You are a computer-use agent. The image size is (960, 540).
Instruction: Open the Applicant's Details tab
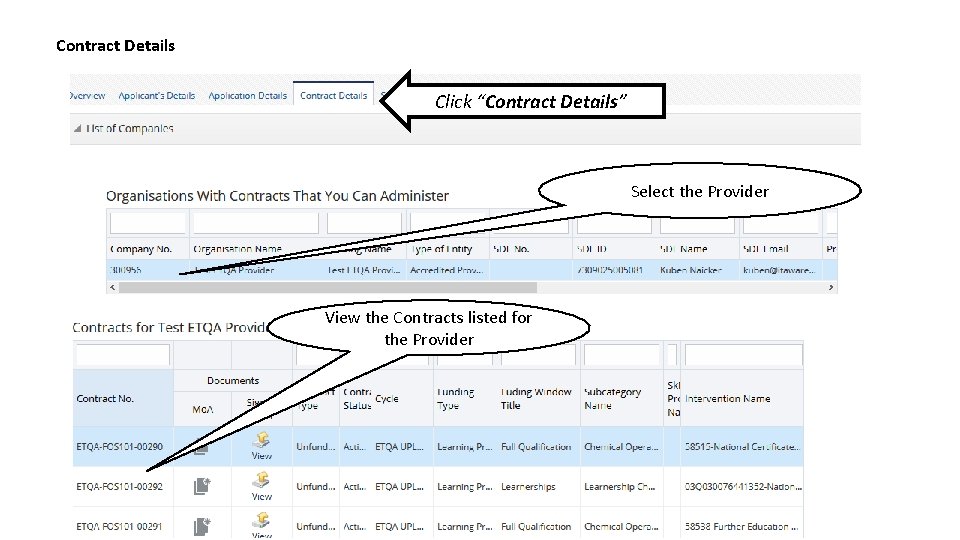click(157, 96)
